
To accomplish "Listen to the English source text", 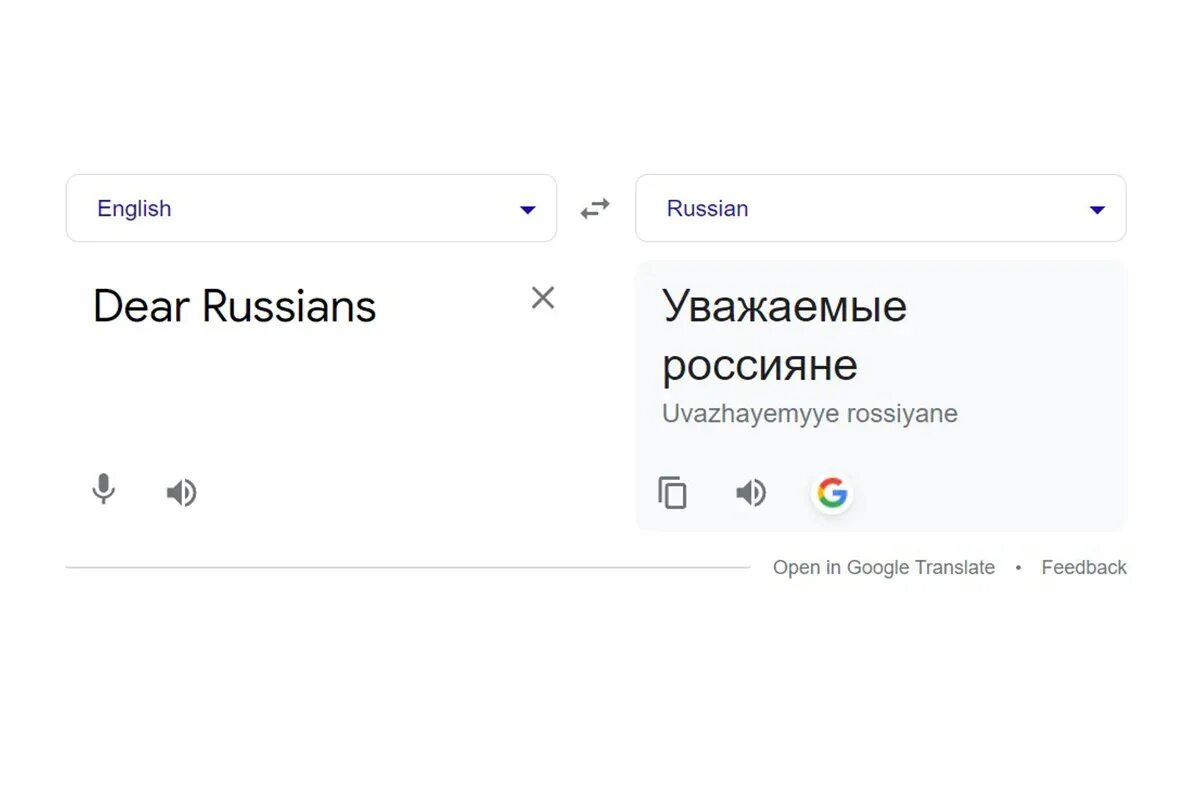I will 181,493.
